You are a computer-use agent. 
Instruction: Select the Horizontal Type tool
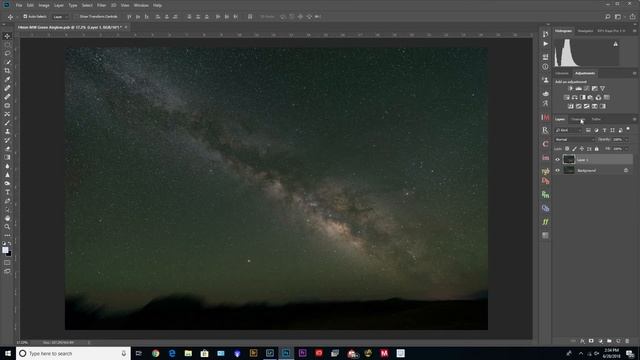[7, 192]
